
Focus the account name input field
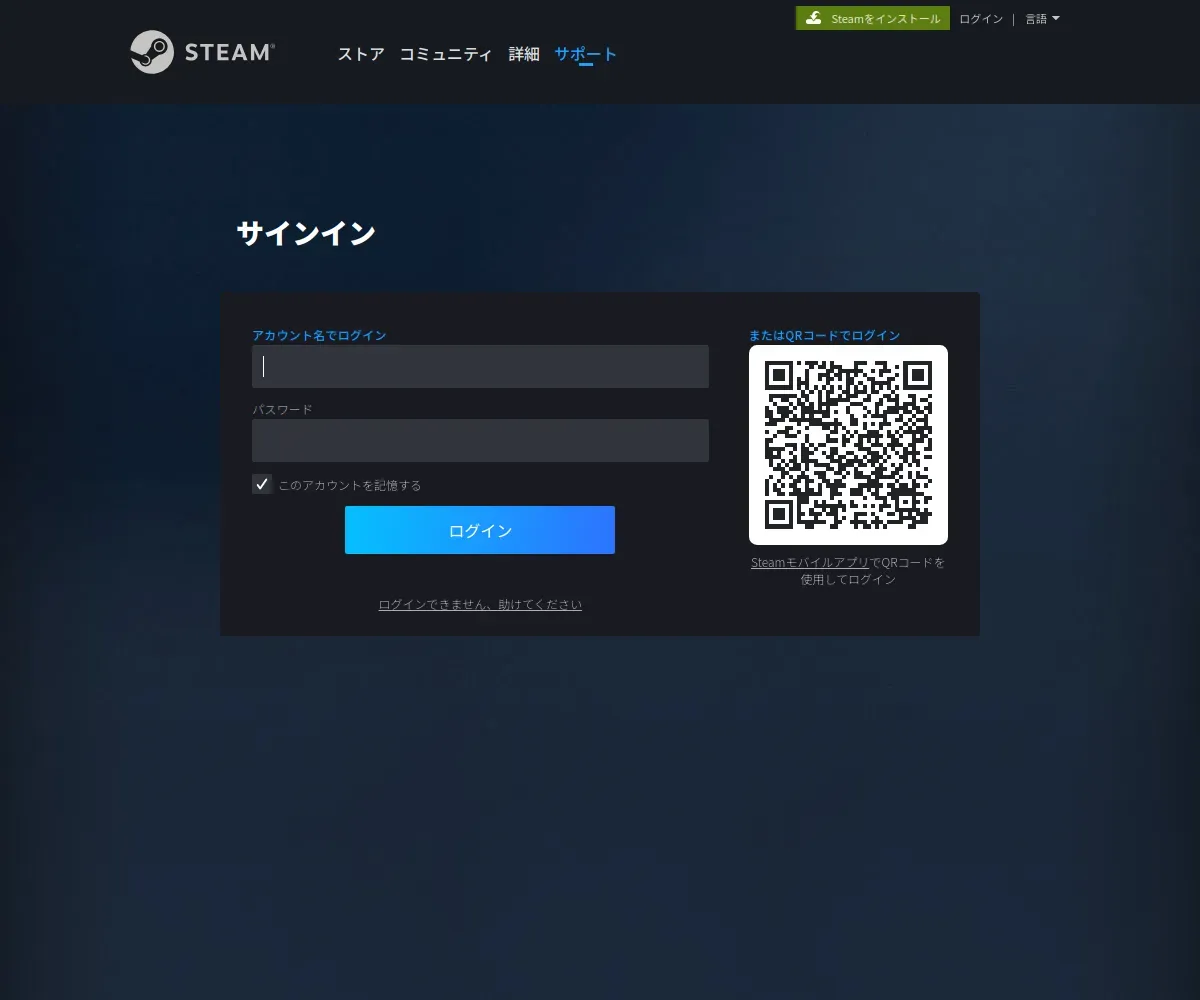click(480, 366)
